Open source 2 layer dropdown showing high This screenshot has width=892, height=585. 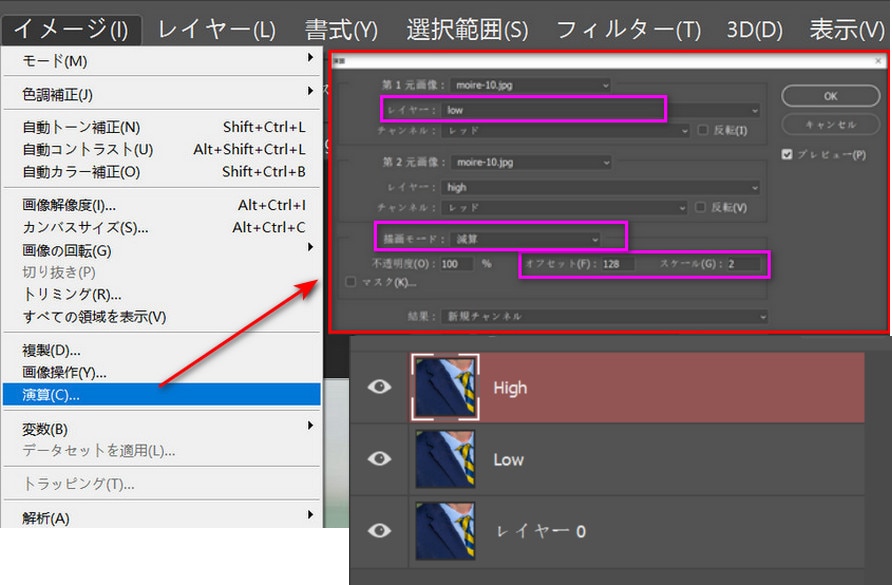(601, 187)
